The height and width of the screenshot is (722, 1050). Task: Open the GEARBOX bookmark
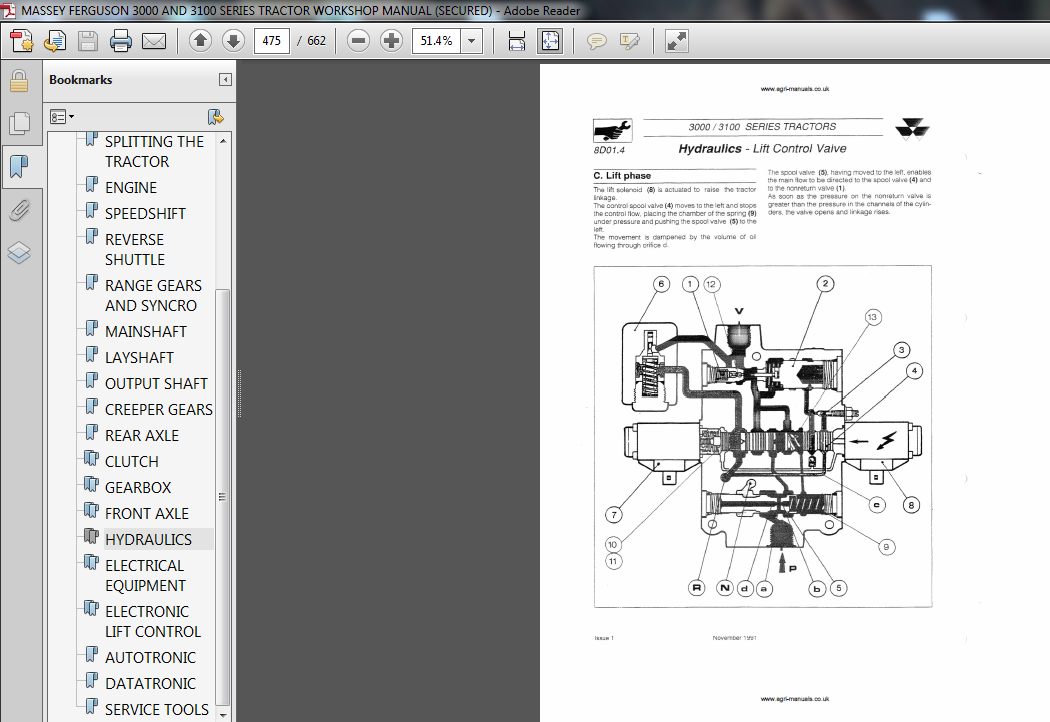pyautogui.click(x=138, y=488)
